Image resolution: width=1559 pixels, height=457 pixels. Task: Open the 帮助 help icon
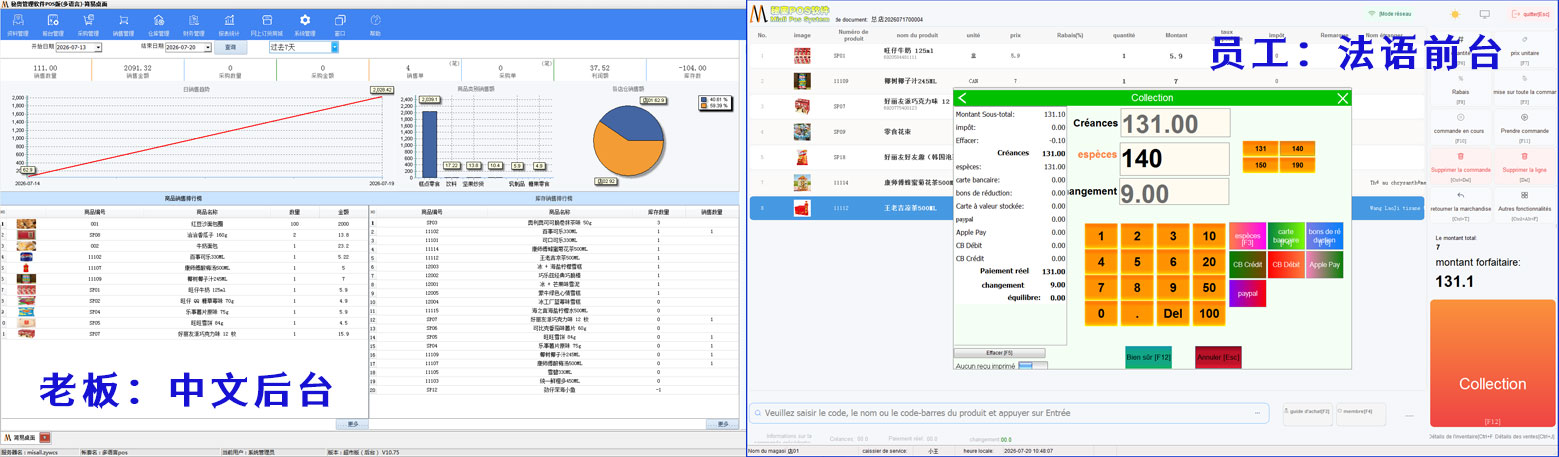tap(375, 23)
